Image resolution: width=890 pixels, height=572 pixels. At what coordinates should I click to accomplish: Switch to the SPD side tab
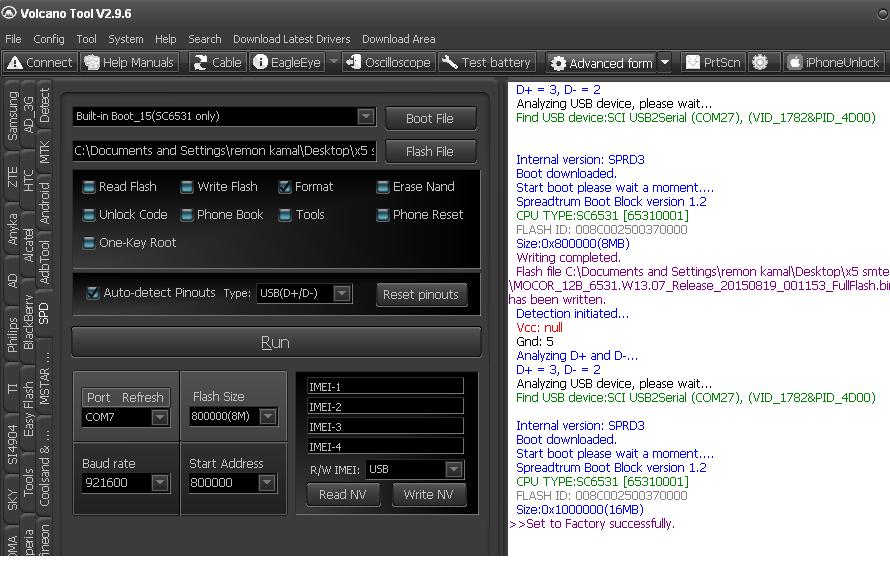click(44, 313)
